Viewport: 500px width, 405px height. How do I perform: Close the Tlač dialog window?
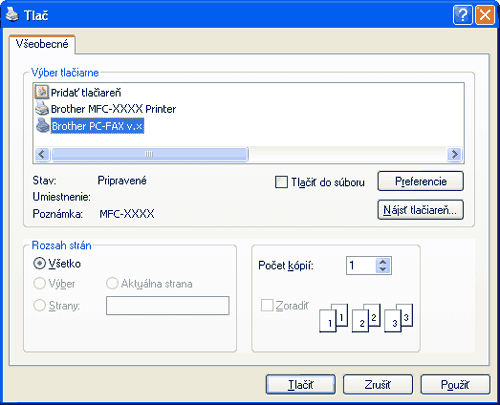485,15
